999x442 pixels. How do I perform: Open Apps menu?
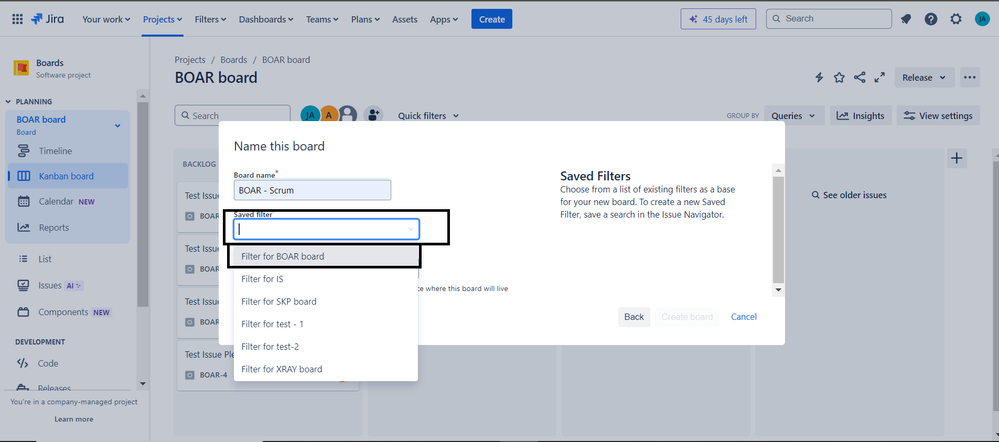pos(444,19)
